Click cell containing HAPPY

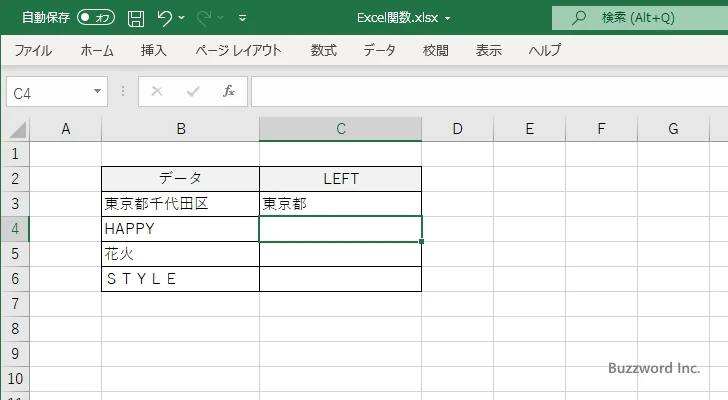tap(181, 229)
